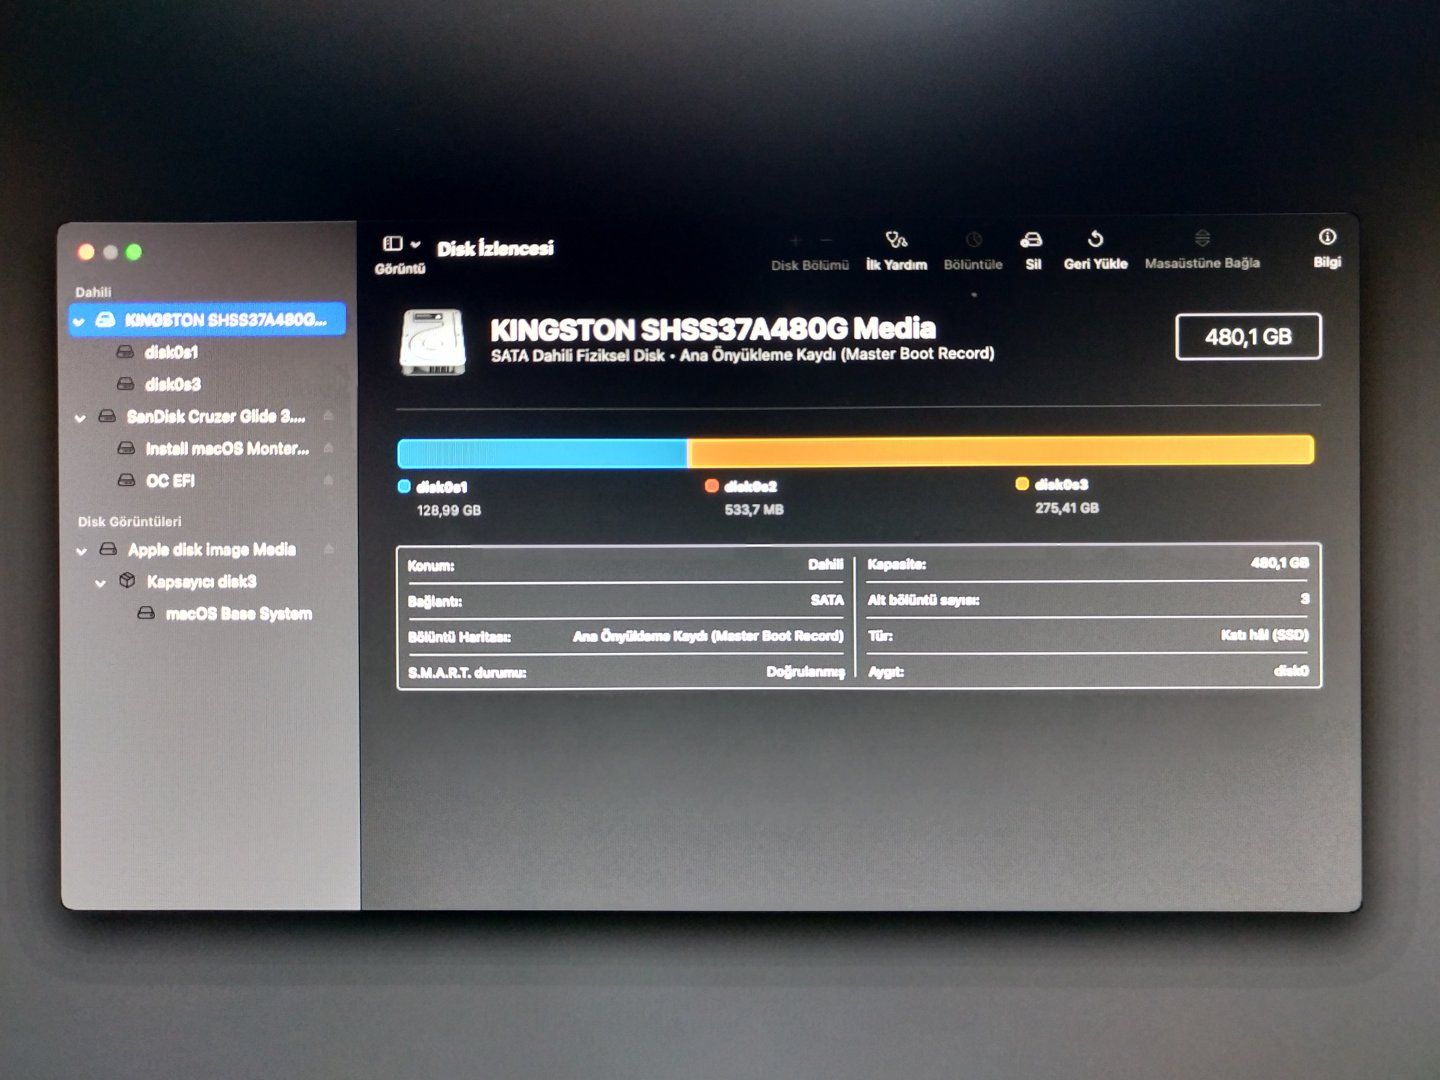Click the Masaüstüne Bağla mount icon

tap(1202, 238)
